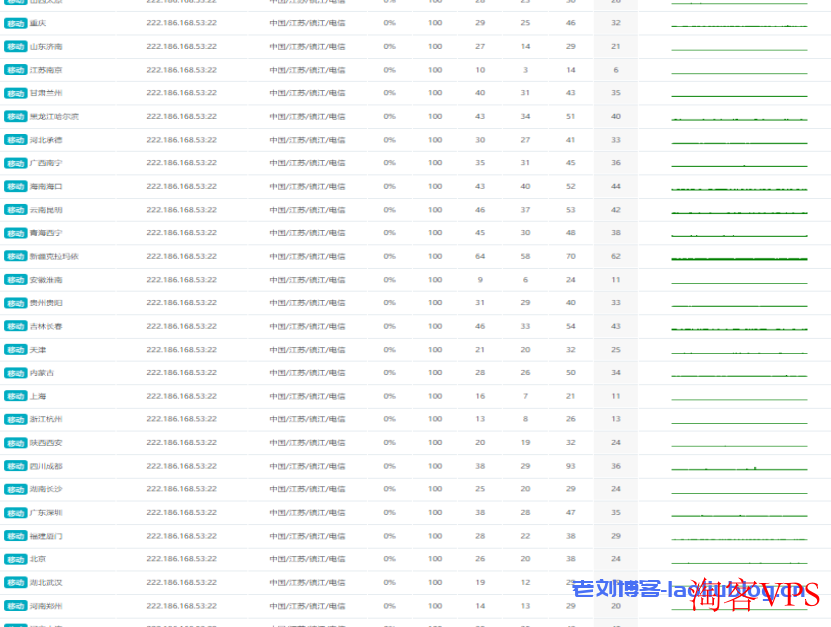
Task: Click the 移动 badge beside 青海西宁
Action: point(15,233)
